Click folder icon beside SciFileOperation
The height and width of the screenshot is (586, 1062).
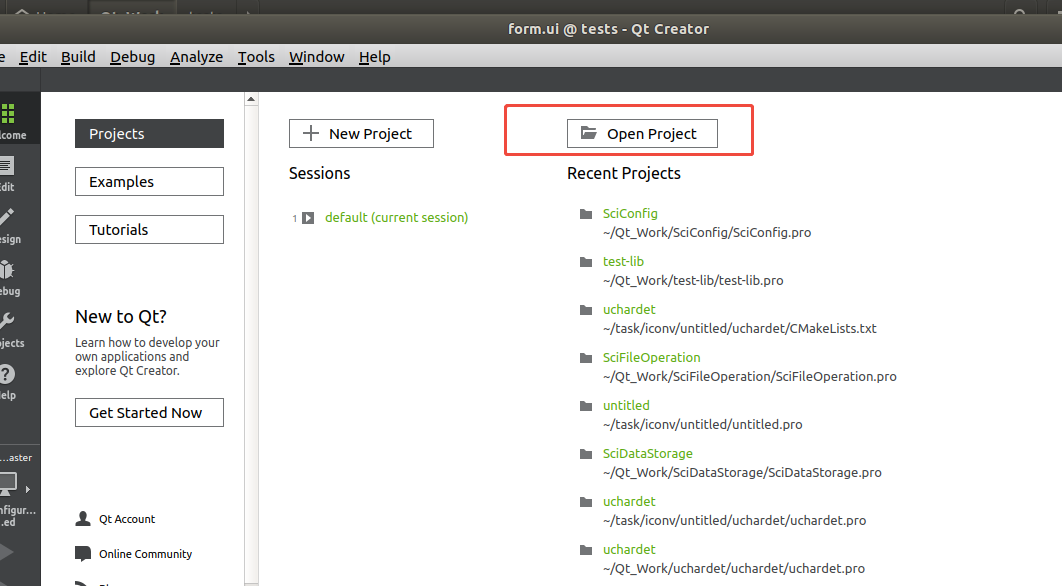[586, 358]
